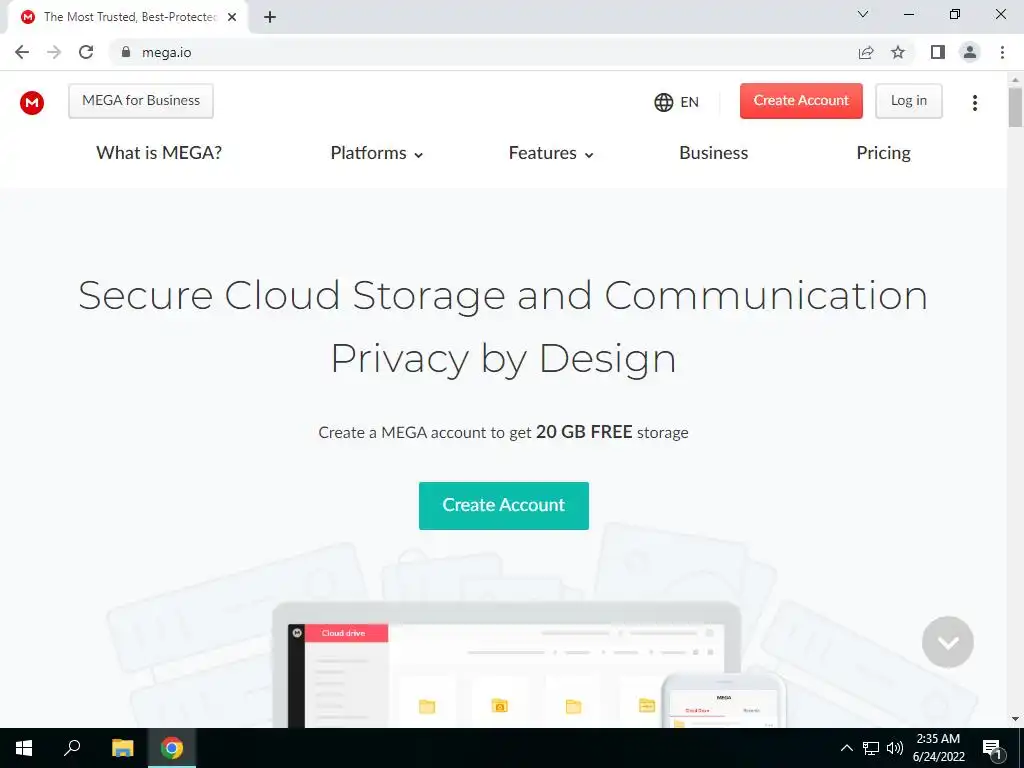Click the green Create Account button
1024x768 pixels.
pos(504,505)
